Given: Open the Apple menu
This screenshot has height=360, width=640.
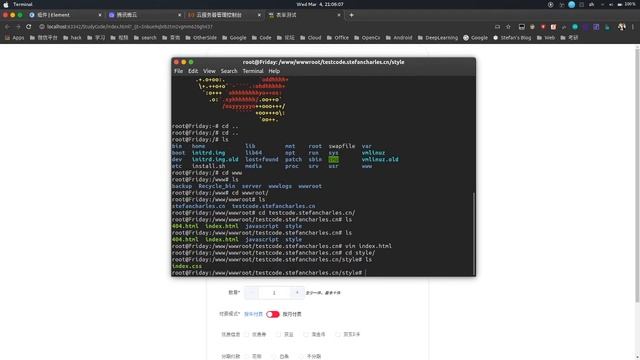Looking at the screenshot, I should (6, 4).
